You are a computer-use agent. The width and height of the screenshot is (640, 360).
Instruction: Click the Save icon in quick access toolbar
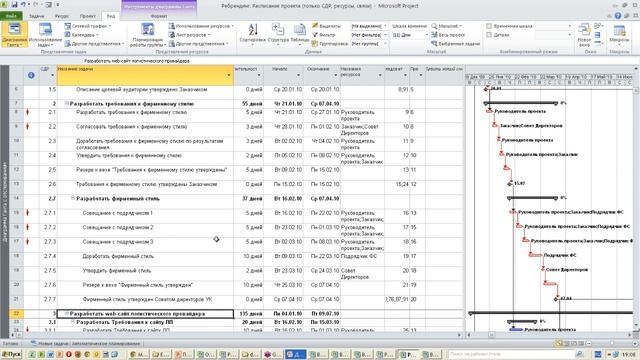[x=14, y=5]
